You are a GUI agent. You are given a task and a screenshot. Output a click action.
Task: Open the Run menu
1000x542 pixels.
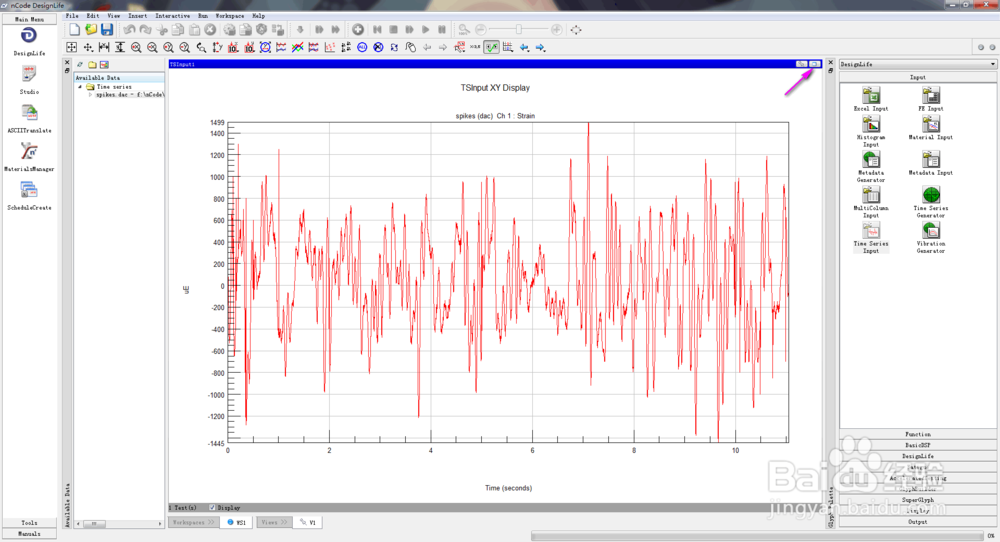pos(203,15)
